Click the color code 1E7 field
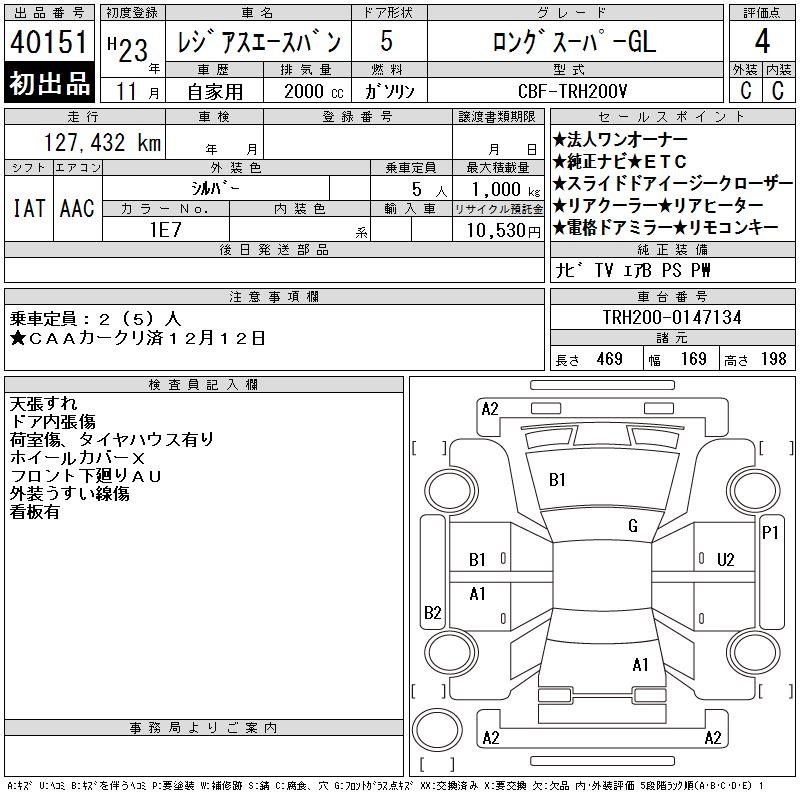This screenshot has width=800, height=800. pyautogui.click(x=165, y=228)
